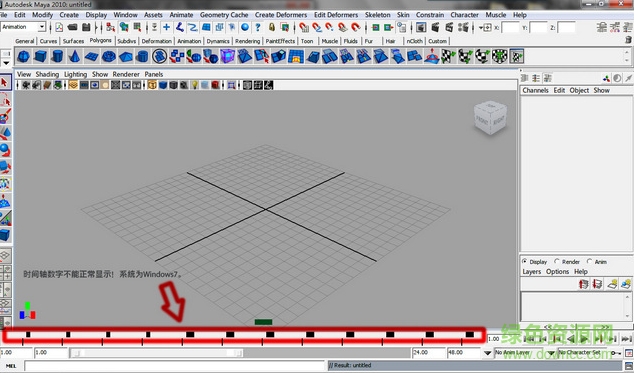Click create new empty layer icon
The width and height of the screenshot is (636, 373).
click(612, 284)
